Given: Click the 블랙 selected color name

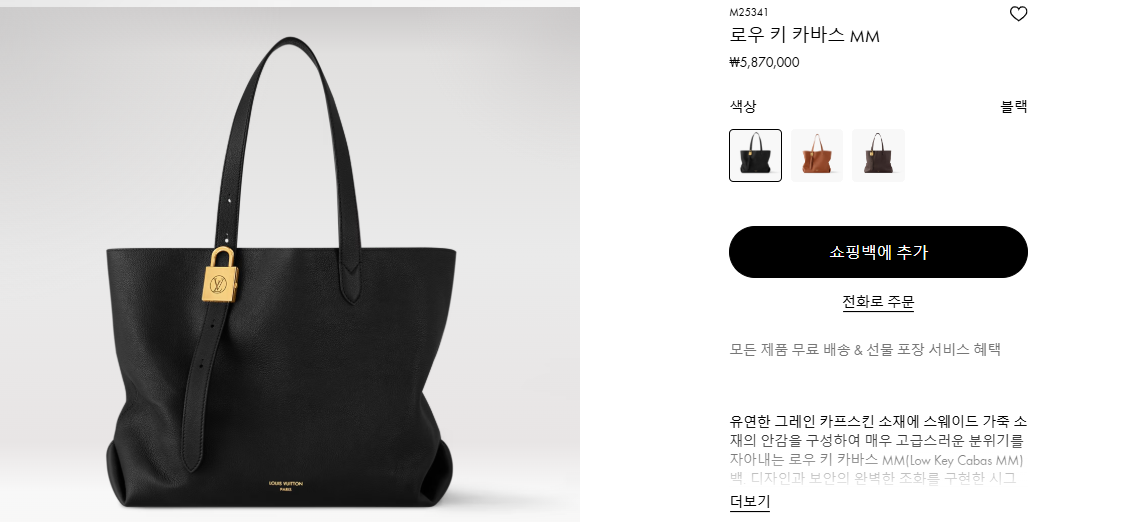Looking at the screenshot, I should point(1014,106).
